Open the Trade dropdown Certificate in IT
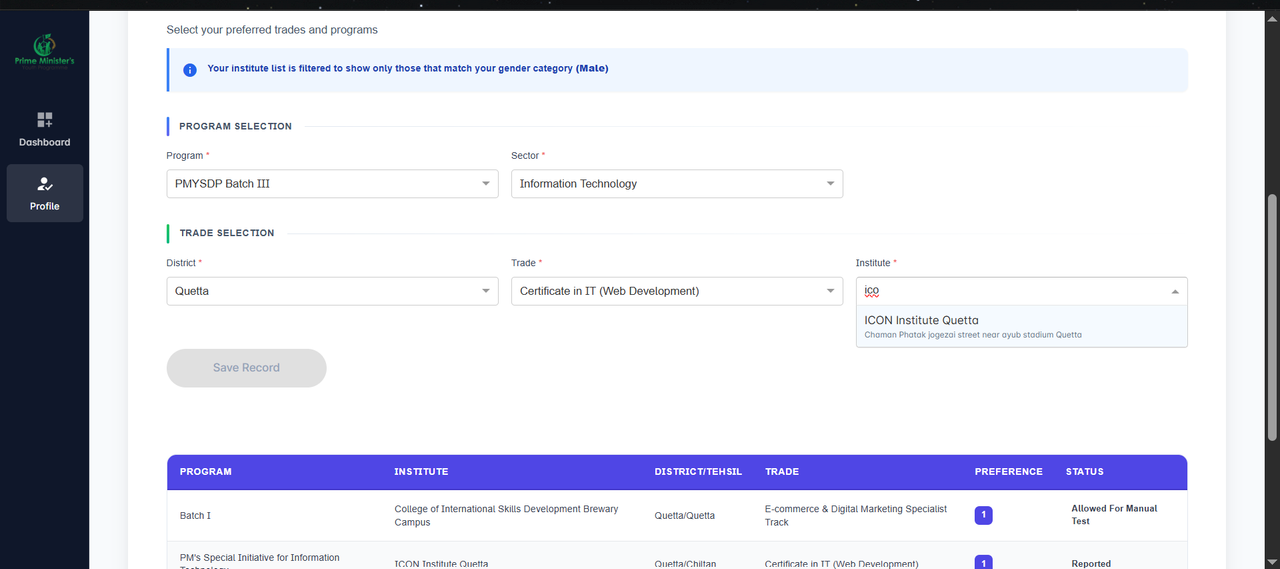Image resolution: width=1280 pixels, height=569 pixels. pyautogui.click(x=677, y=291)
